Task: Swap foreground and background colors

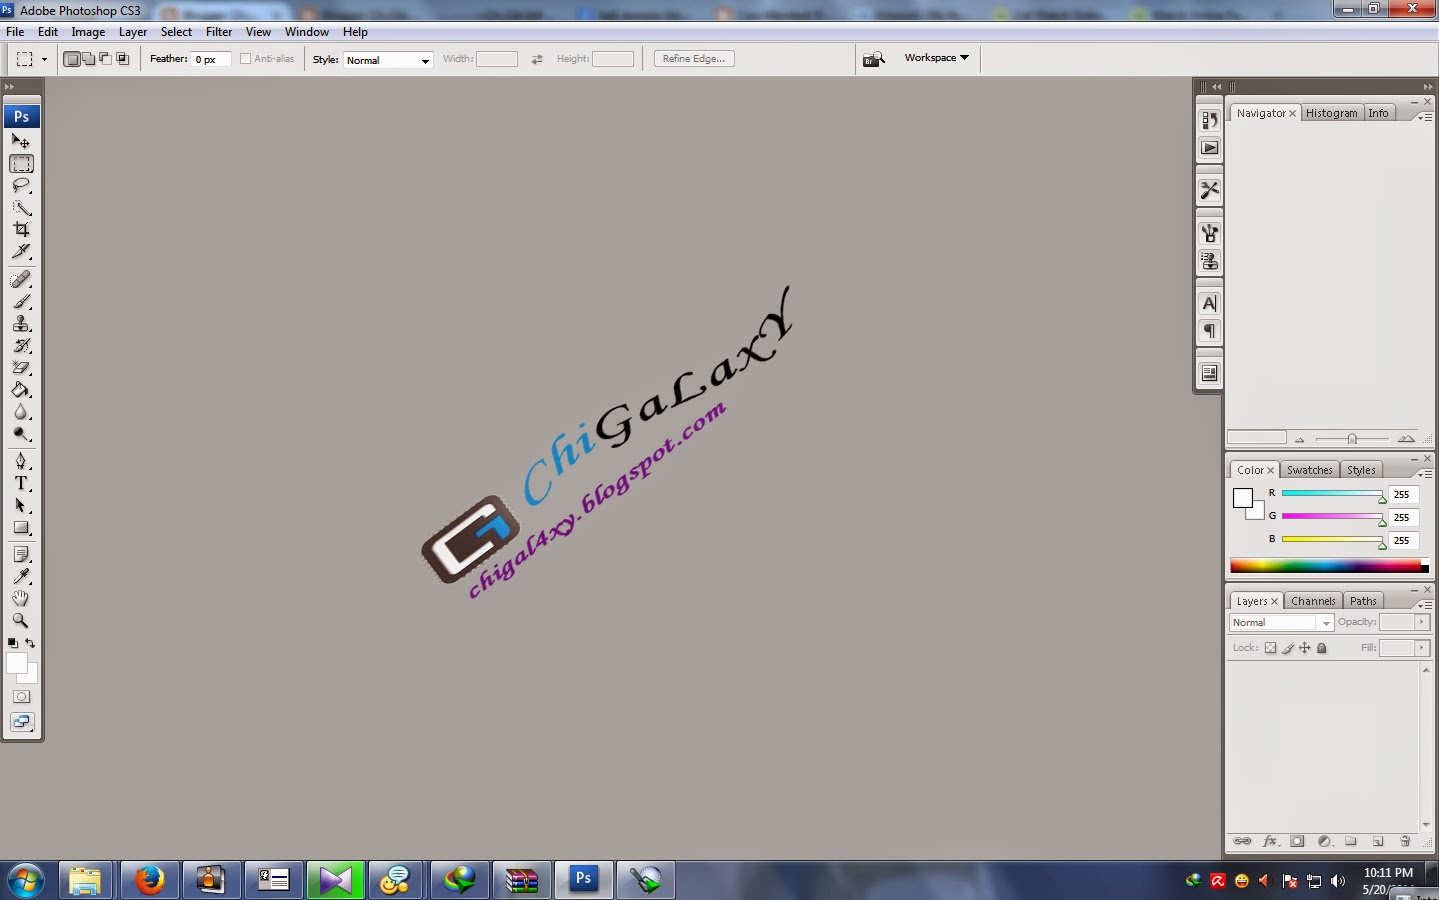Action: 30,643
